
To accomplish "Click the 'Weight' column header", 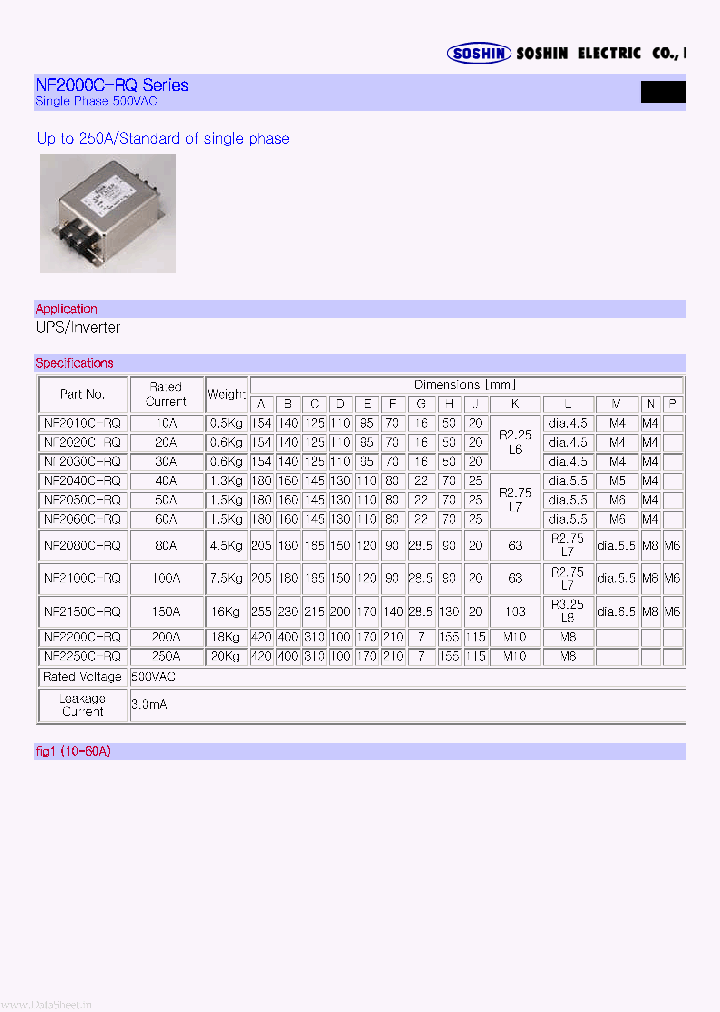I will 226,394.
